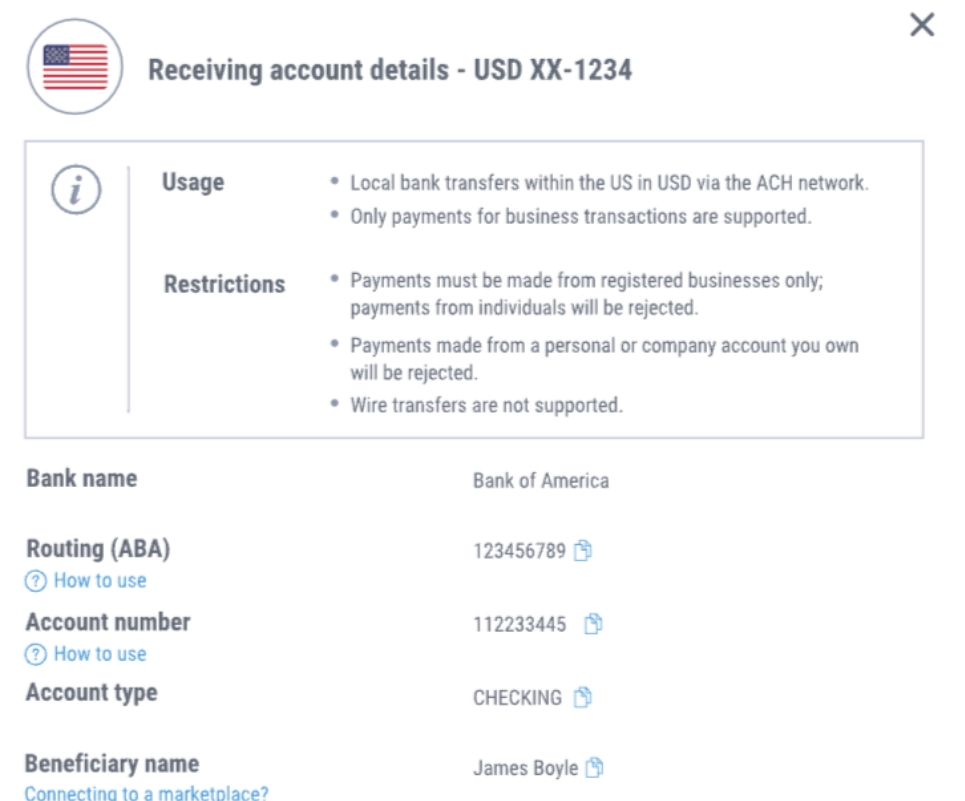This screenshot has width=965, height=801.
Task: Click the Receiving account details heading
Action: [390, 70]
